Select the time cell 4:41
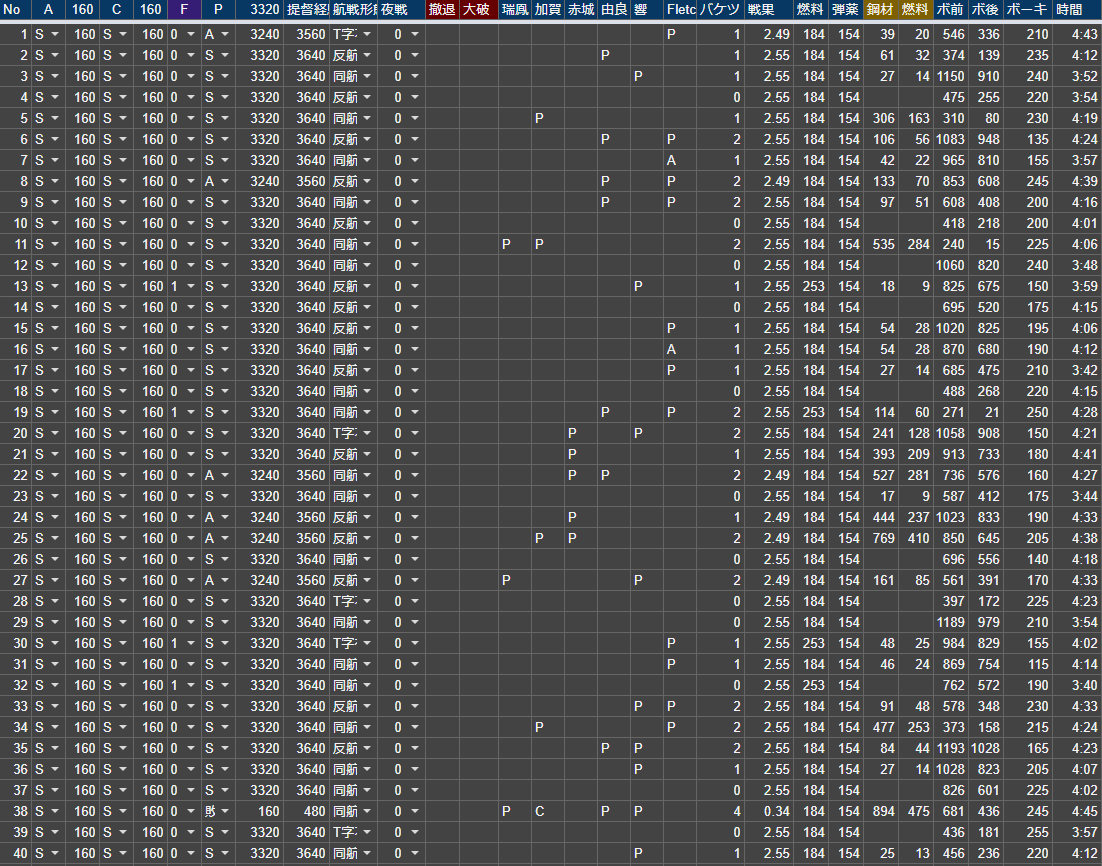The image size is (1102, 866). tap(1077, 455)
